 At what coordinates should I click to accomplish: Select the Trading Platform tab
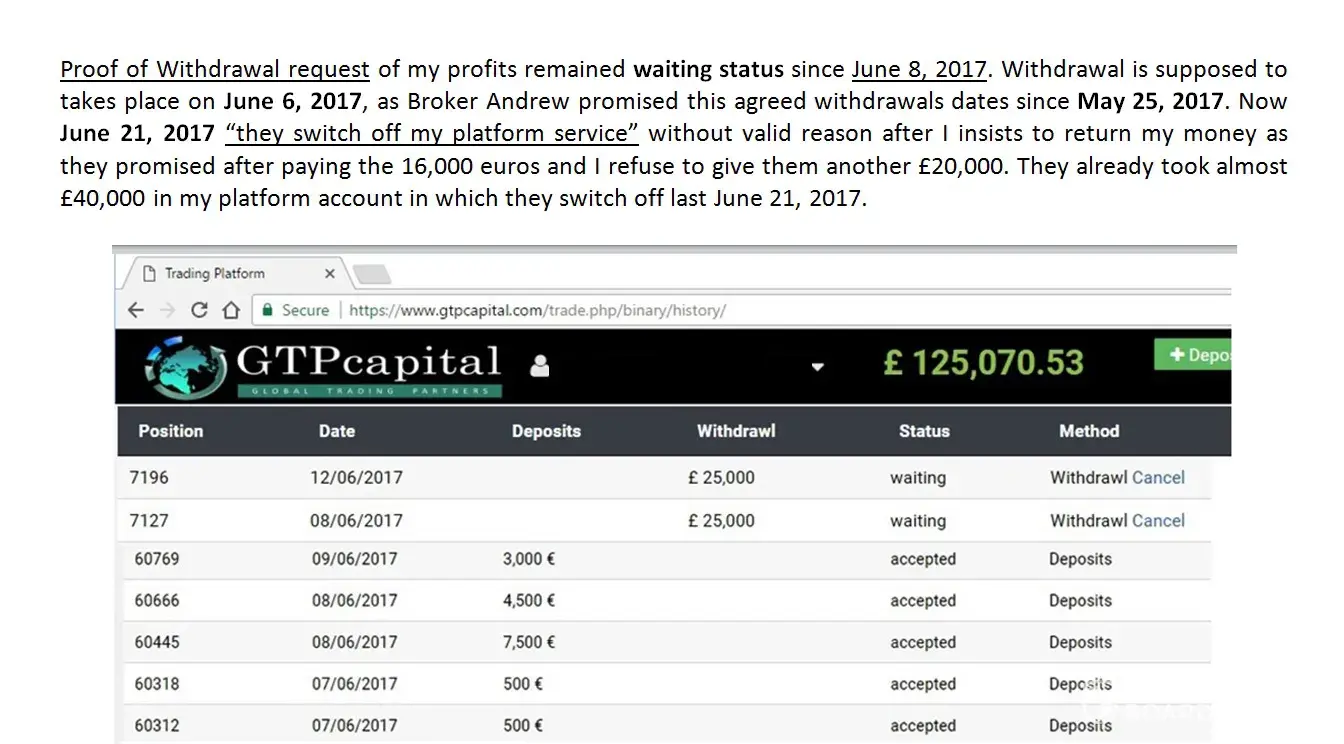214,273
